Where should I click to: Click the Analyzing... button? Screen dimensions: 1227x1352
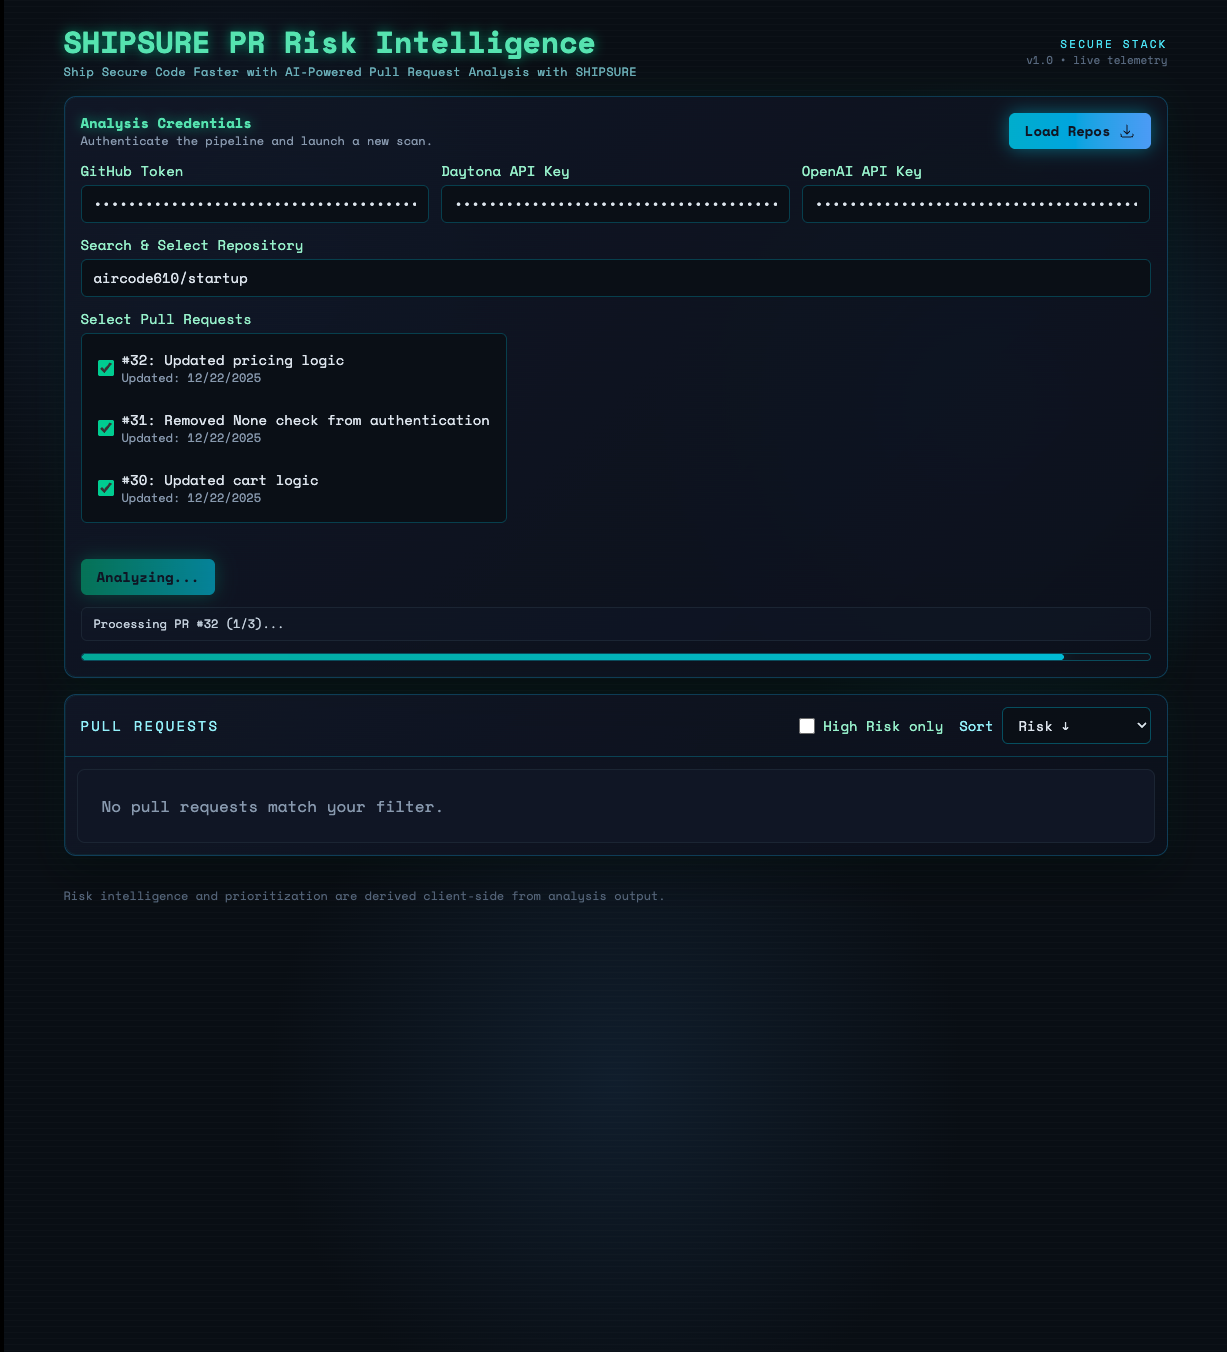[x=148, y=577]
